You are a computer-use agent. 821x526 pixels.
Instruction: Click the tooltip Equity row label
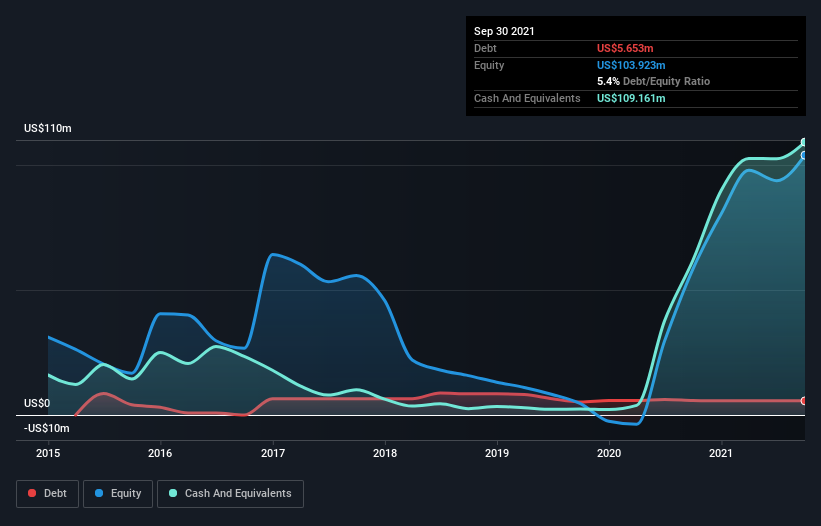tap(489, 65)
